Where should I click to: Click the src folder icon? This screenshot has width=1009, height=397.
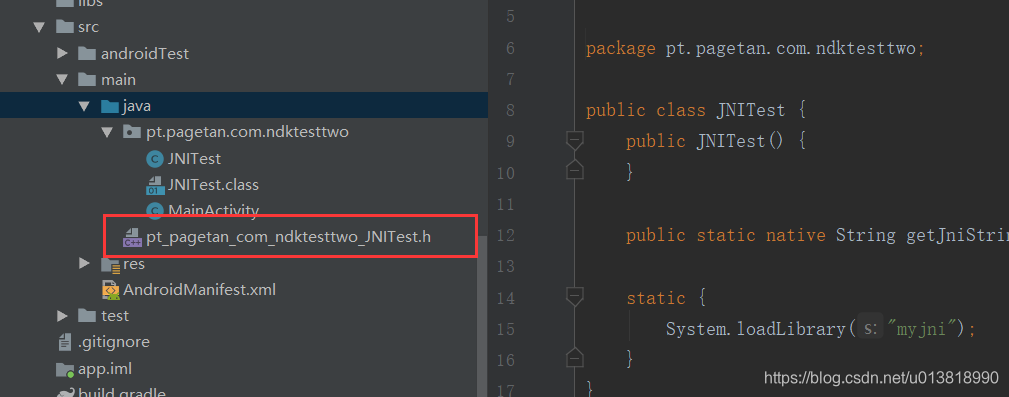click(x=64, y=27)
